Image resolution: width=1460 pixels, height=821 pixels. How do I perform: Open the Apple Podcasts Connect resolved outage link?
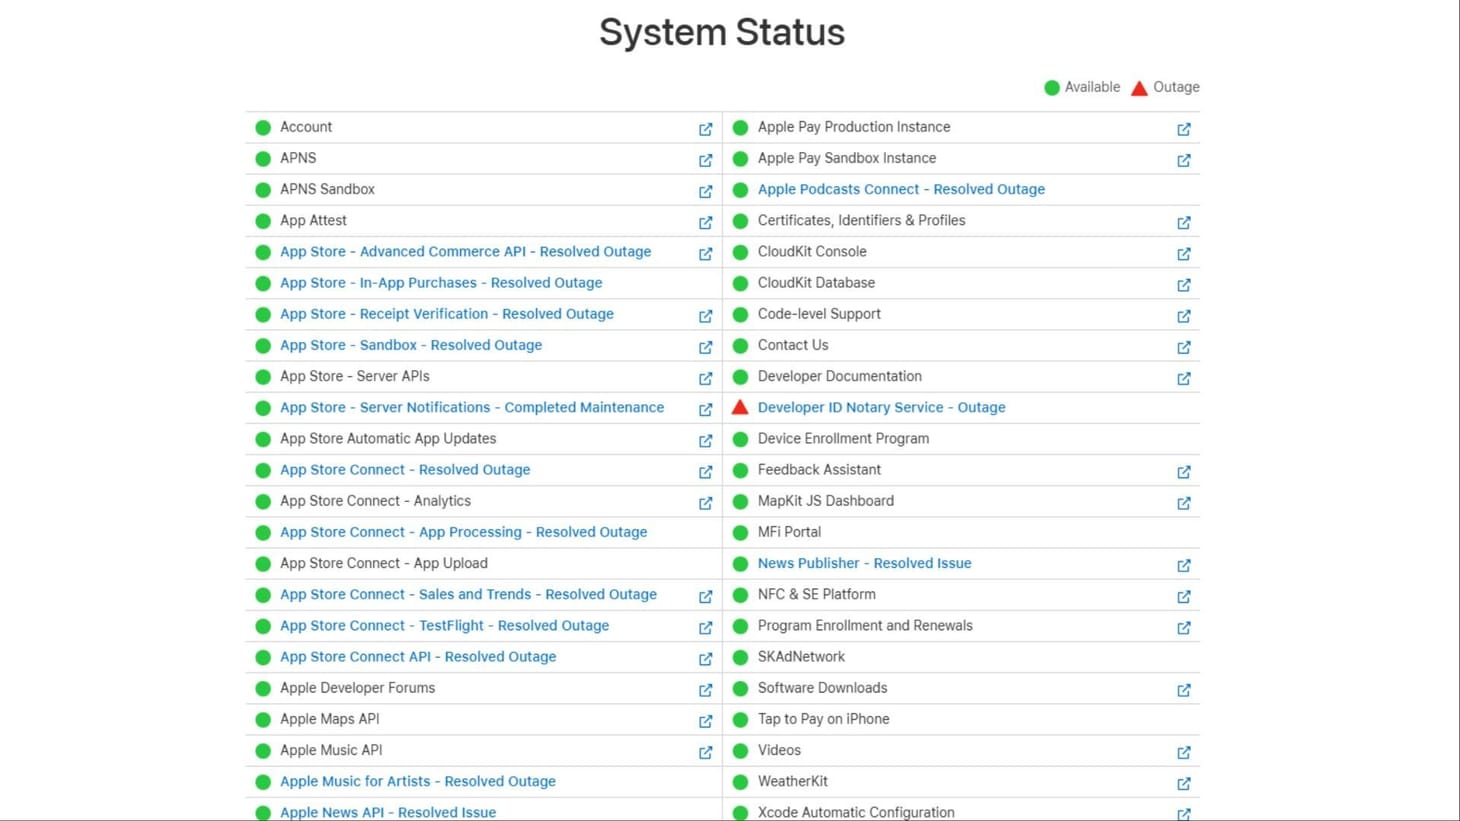point(901,189)
